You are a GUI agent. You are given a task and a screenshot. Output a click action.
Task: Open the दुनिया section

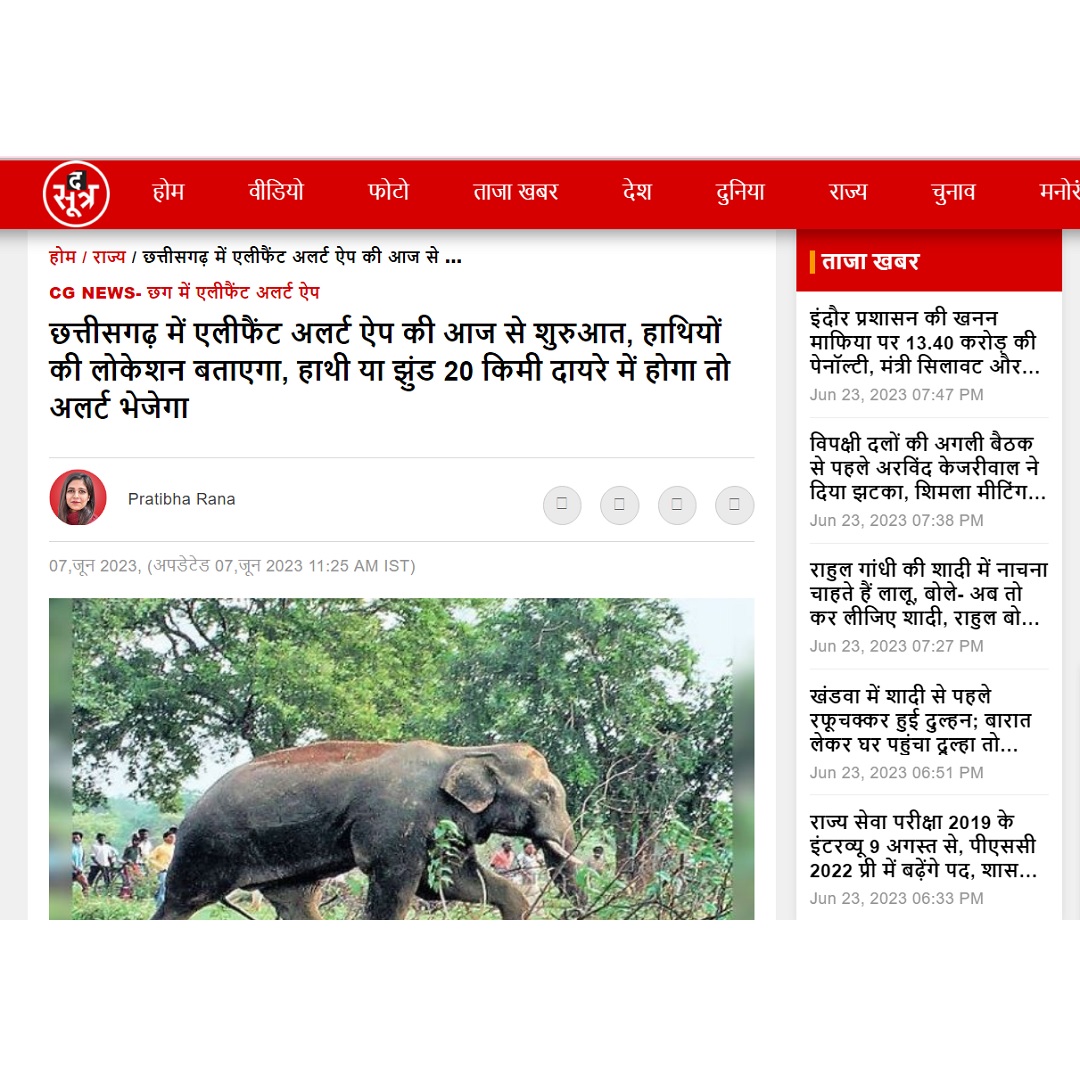740,191
